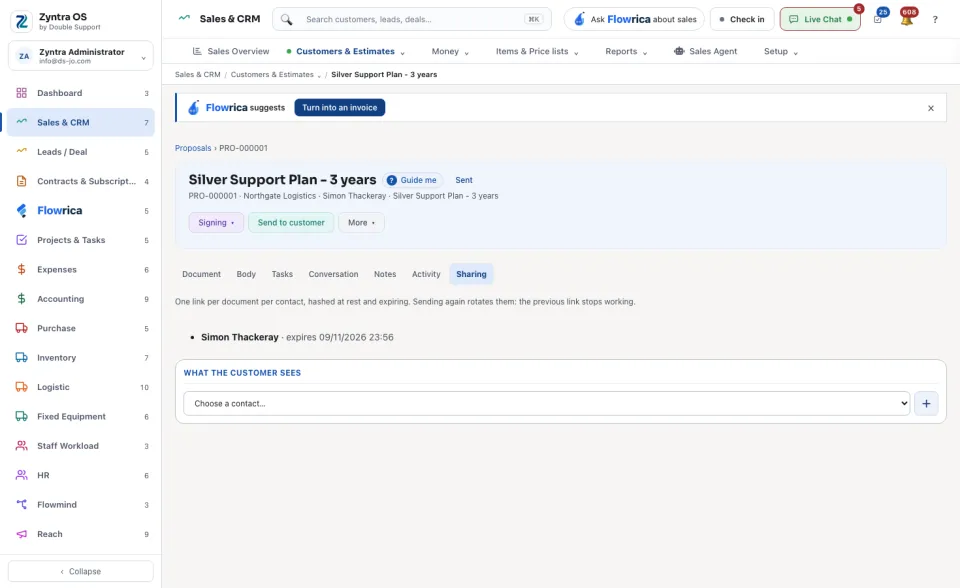The image size is (960, 588).
Task: Click the Sent status label
Action: click(463, 180)
